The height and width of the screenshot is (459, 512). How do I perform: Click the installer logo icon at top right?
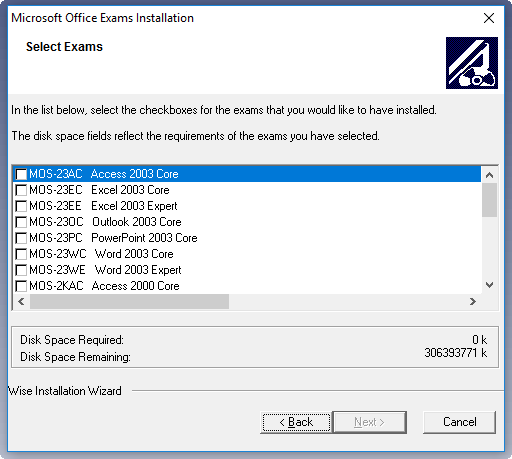coord(472,63)
